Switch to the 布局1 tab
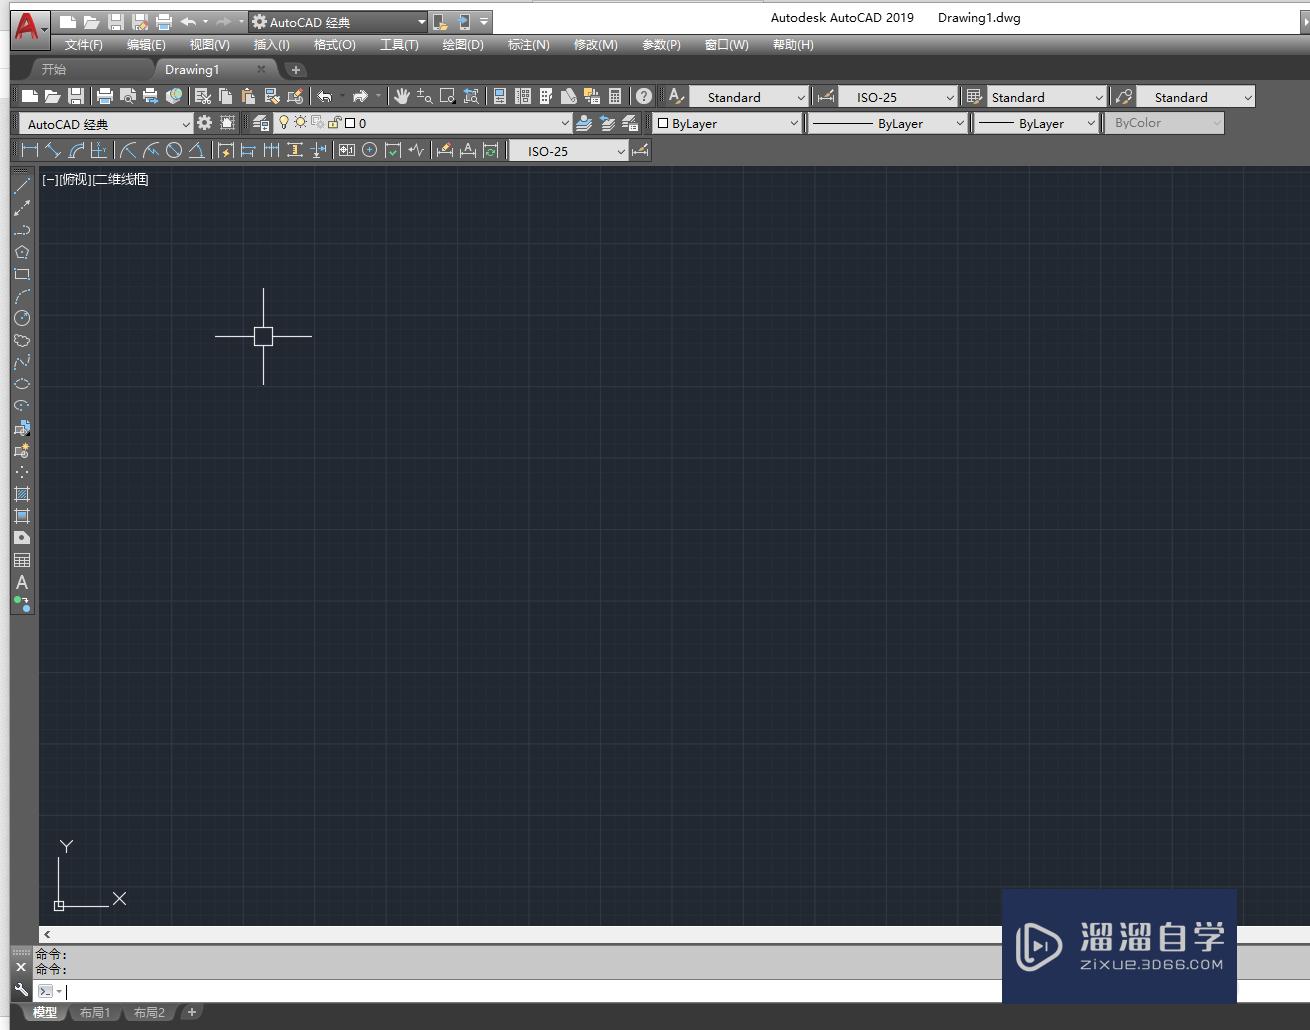Viewport: 1310px width, 1030px height. point(95,1012)
